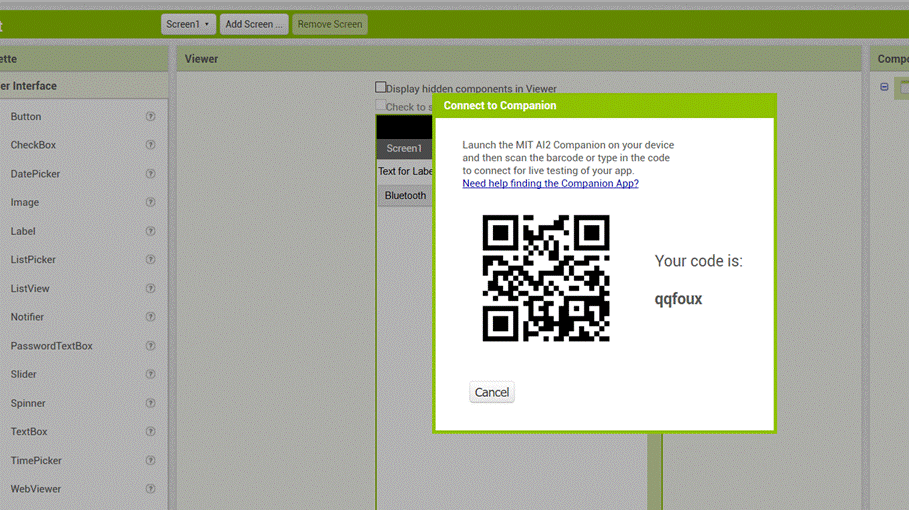Open help icon for Label component
The height and width of the screenshot is (510, 909).
[150, 231]
